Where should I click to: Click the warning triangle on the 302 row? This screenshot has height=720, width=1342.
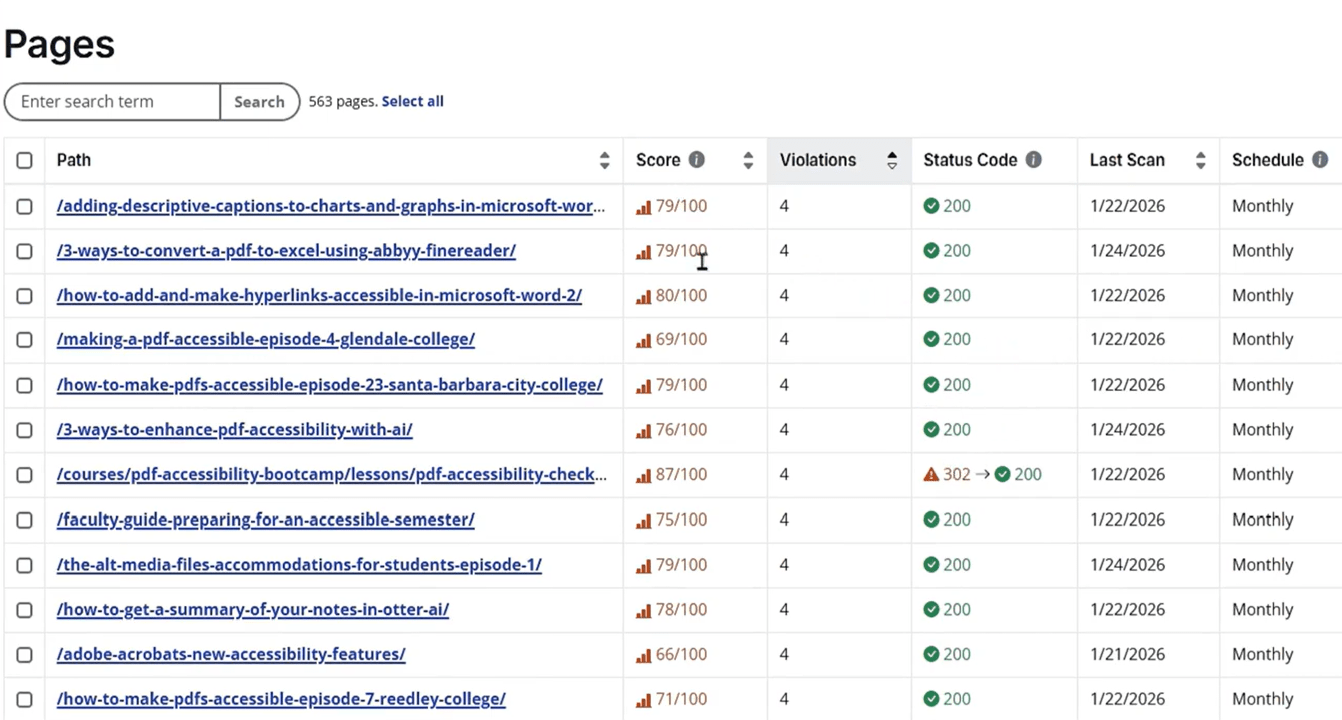click(930, 474)
